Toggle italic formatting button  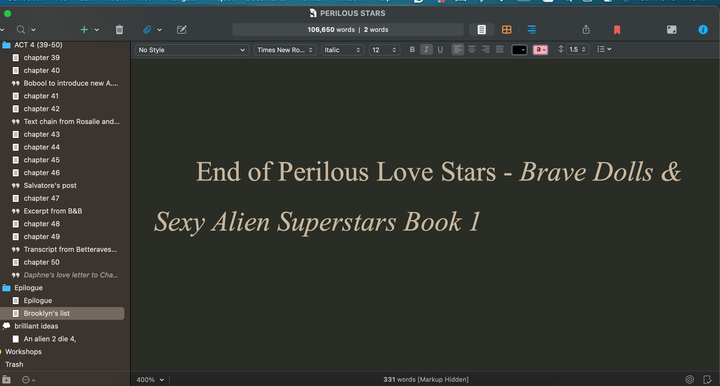click(x=426, y=50)
